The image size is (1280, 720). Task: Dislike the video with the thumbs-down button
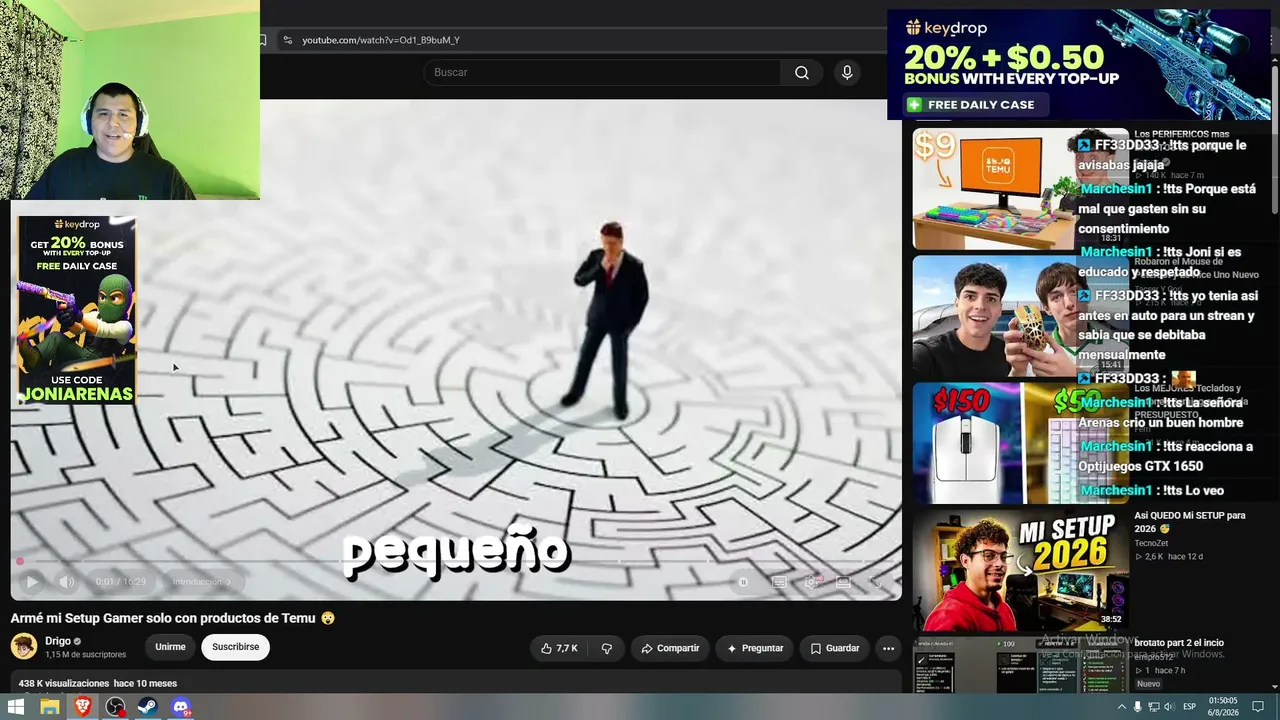[606, 648]
